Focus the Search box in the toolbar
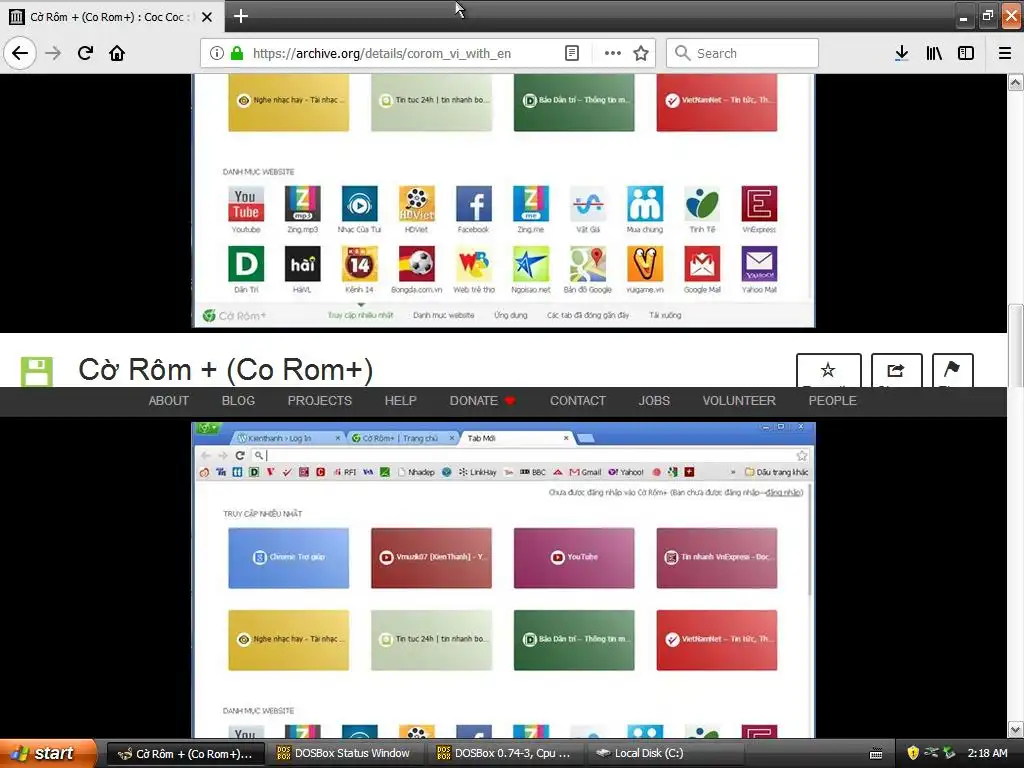 [x=742, y=53]
